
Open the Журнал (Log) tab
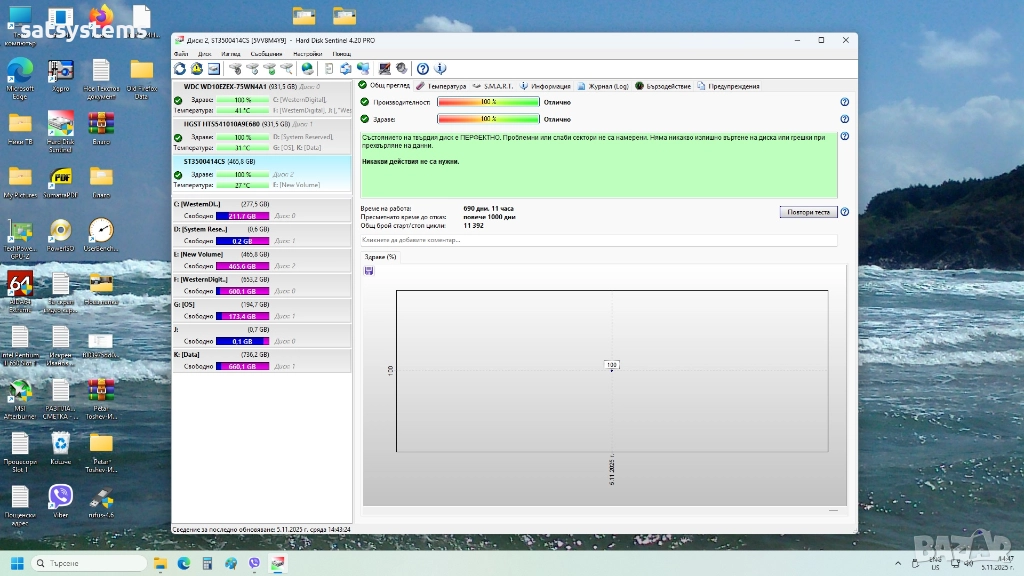pyautogui.click(x=608, y=86)
